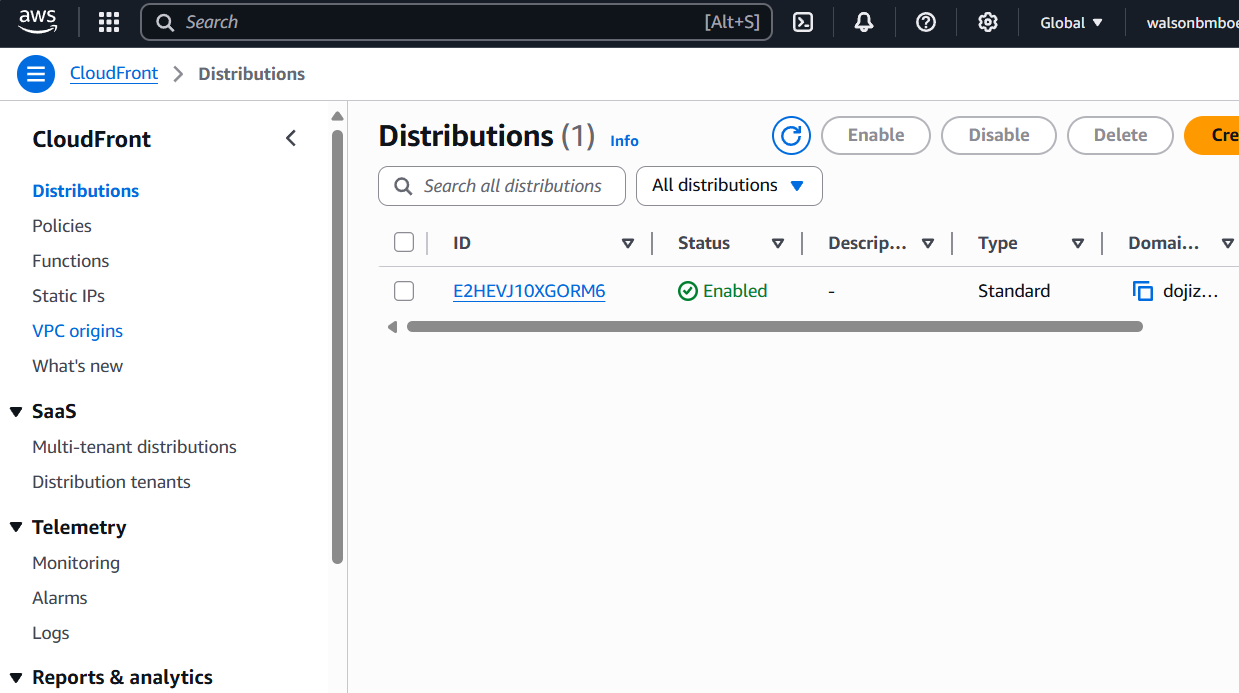Sort by Description column arrow
The height and width of the screenshot is (693, 1239).
click(928, 243)
